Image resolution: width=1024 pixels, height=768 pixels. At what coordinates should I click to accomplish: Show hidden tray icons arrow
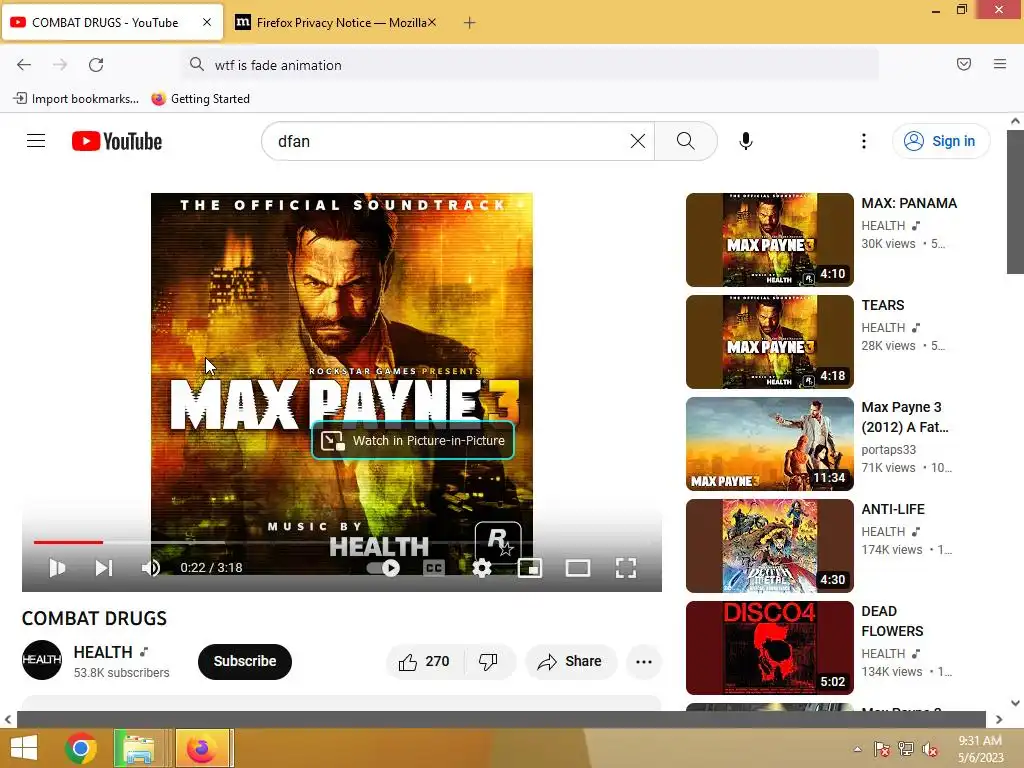(x=857, y=749)
